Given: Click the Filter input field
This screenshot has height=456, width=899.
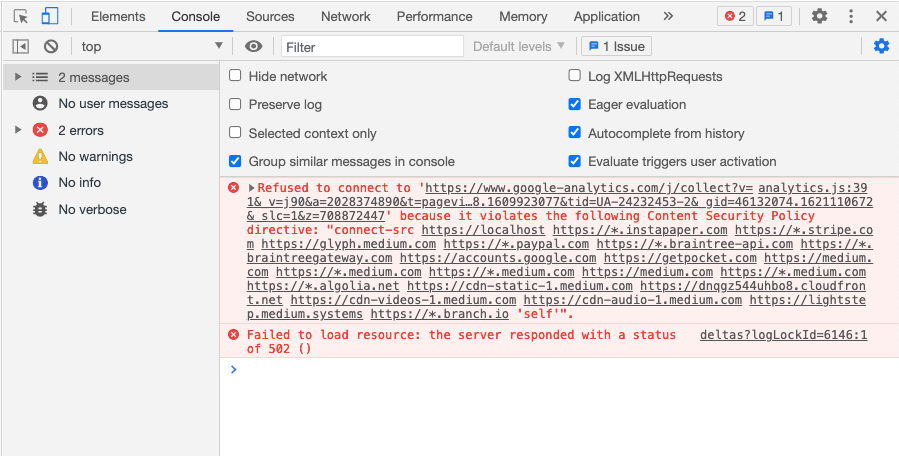Looking at the screenshot, I should 372,46.
